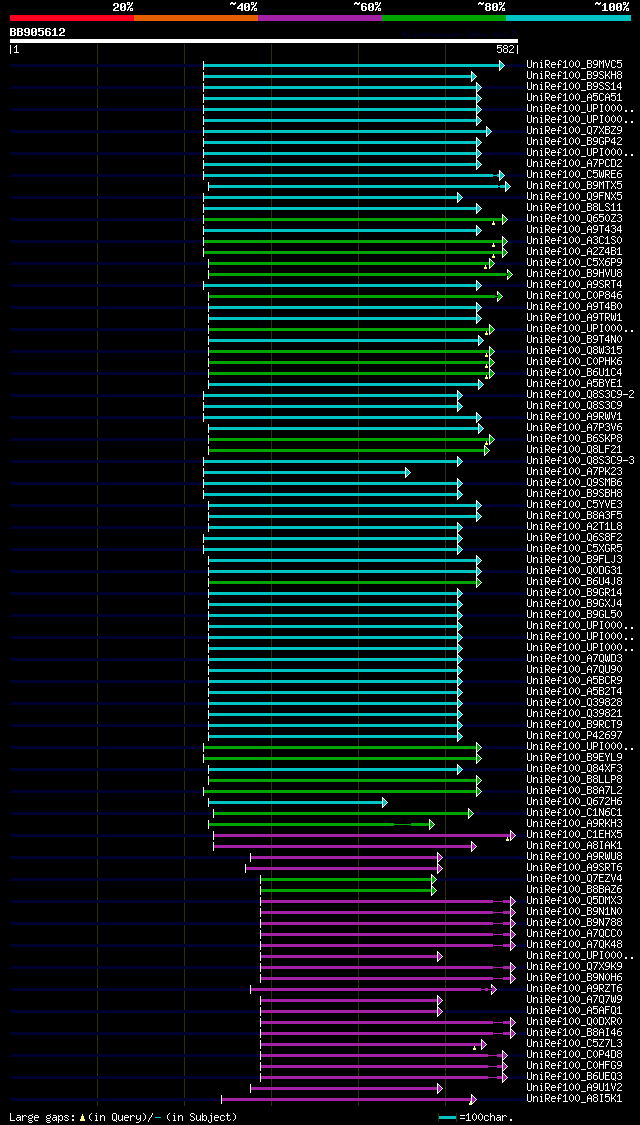
Task: Click the red 20% identity legend segment
Action: [x=72, y=17]
